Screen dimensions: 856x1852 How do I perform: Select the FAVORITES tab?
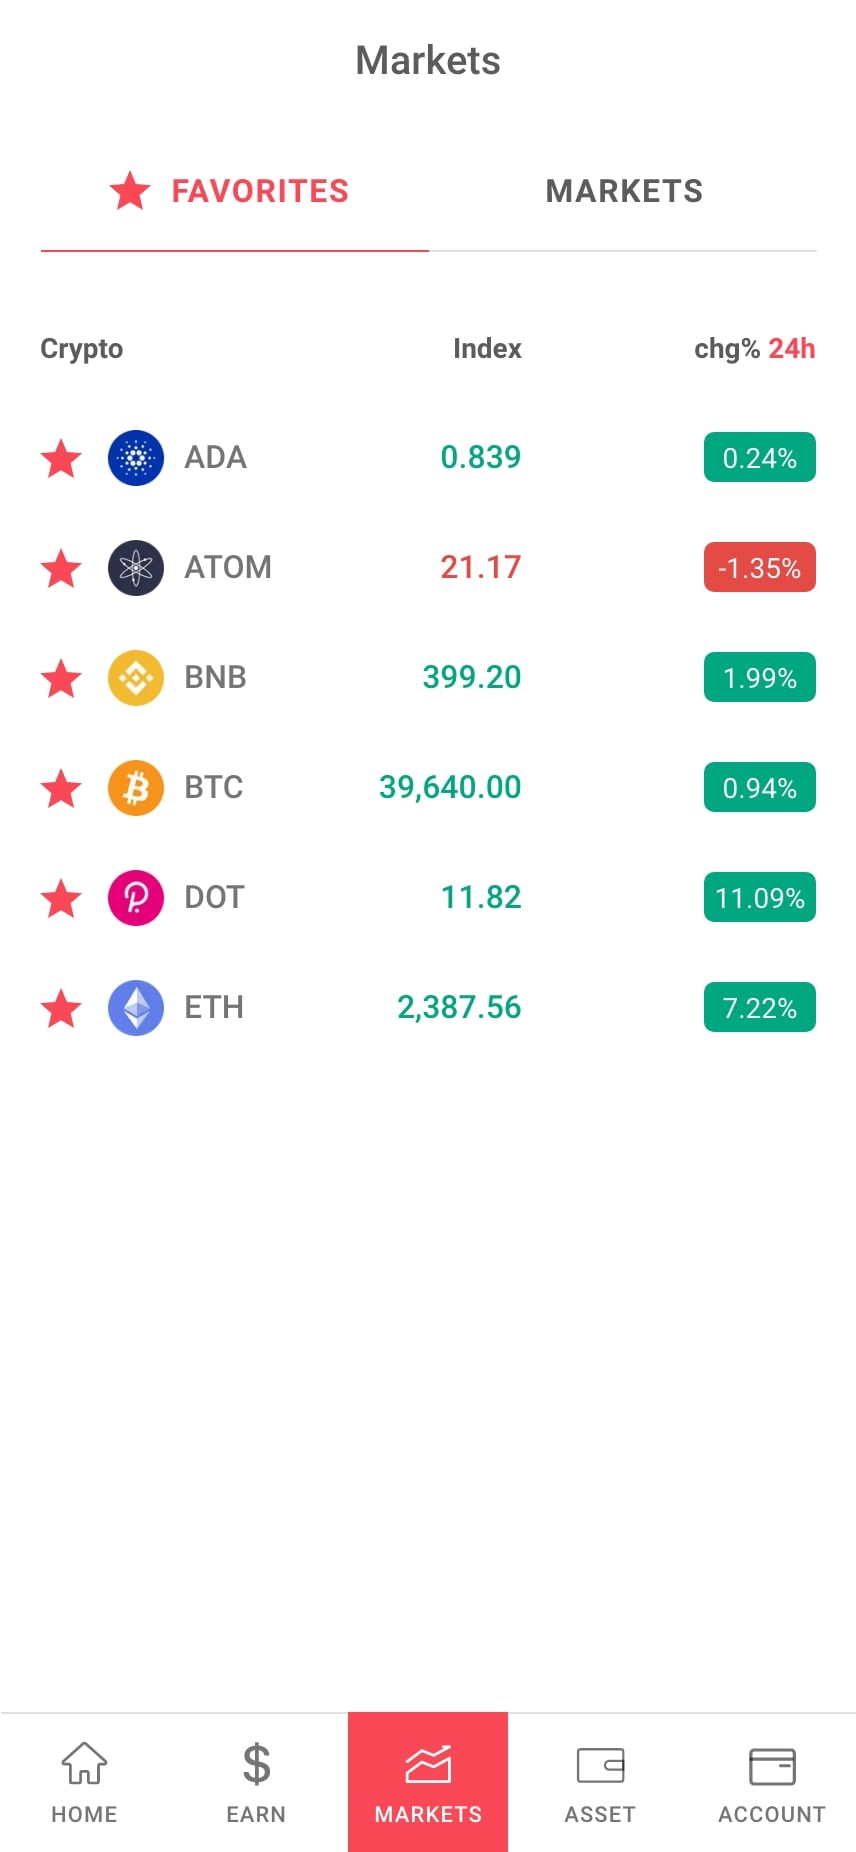[x=232, y=191]
